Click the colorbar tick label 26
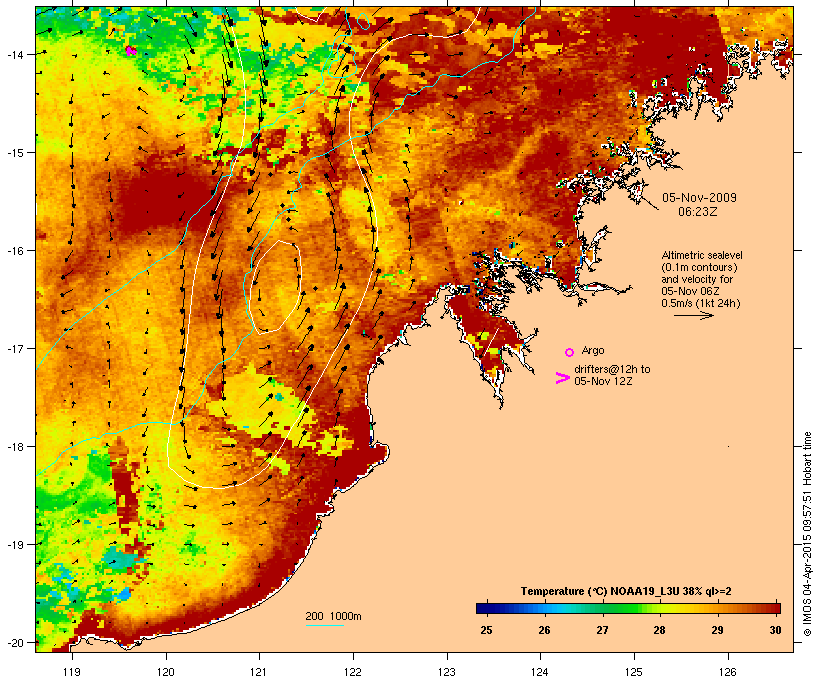The image size is (820, 680). tap(544, 630)
